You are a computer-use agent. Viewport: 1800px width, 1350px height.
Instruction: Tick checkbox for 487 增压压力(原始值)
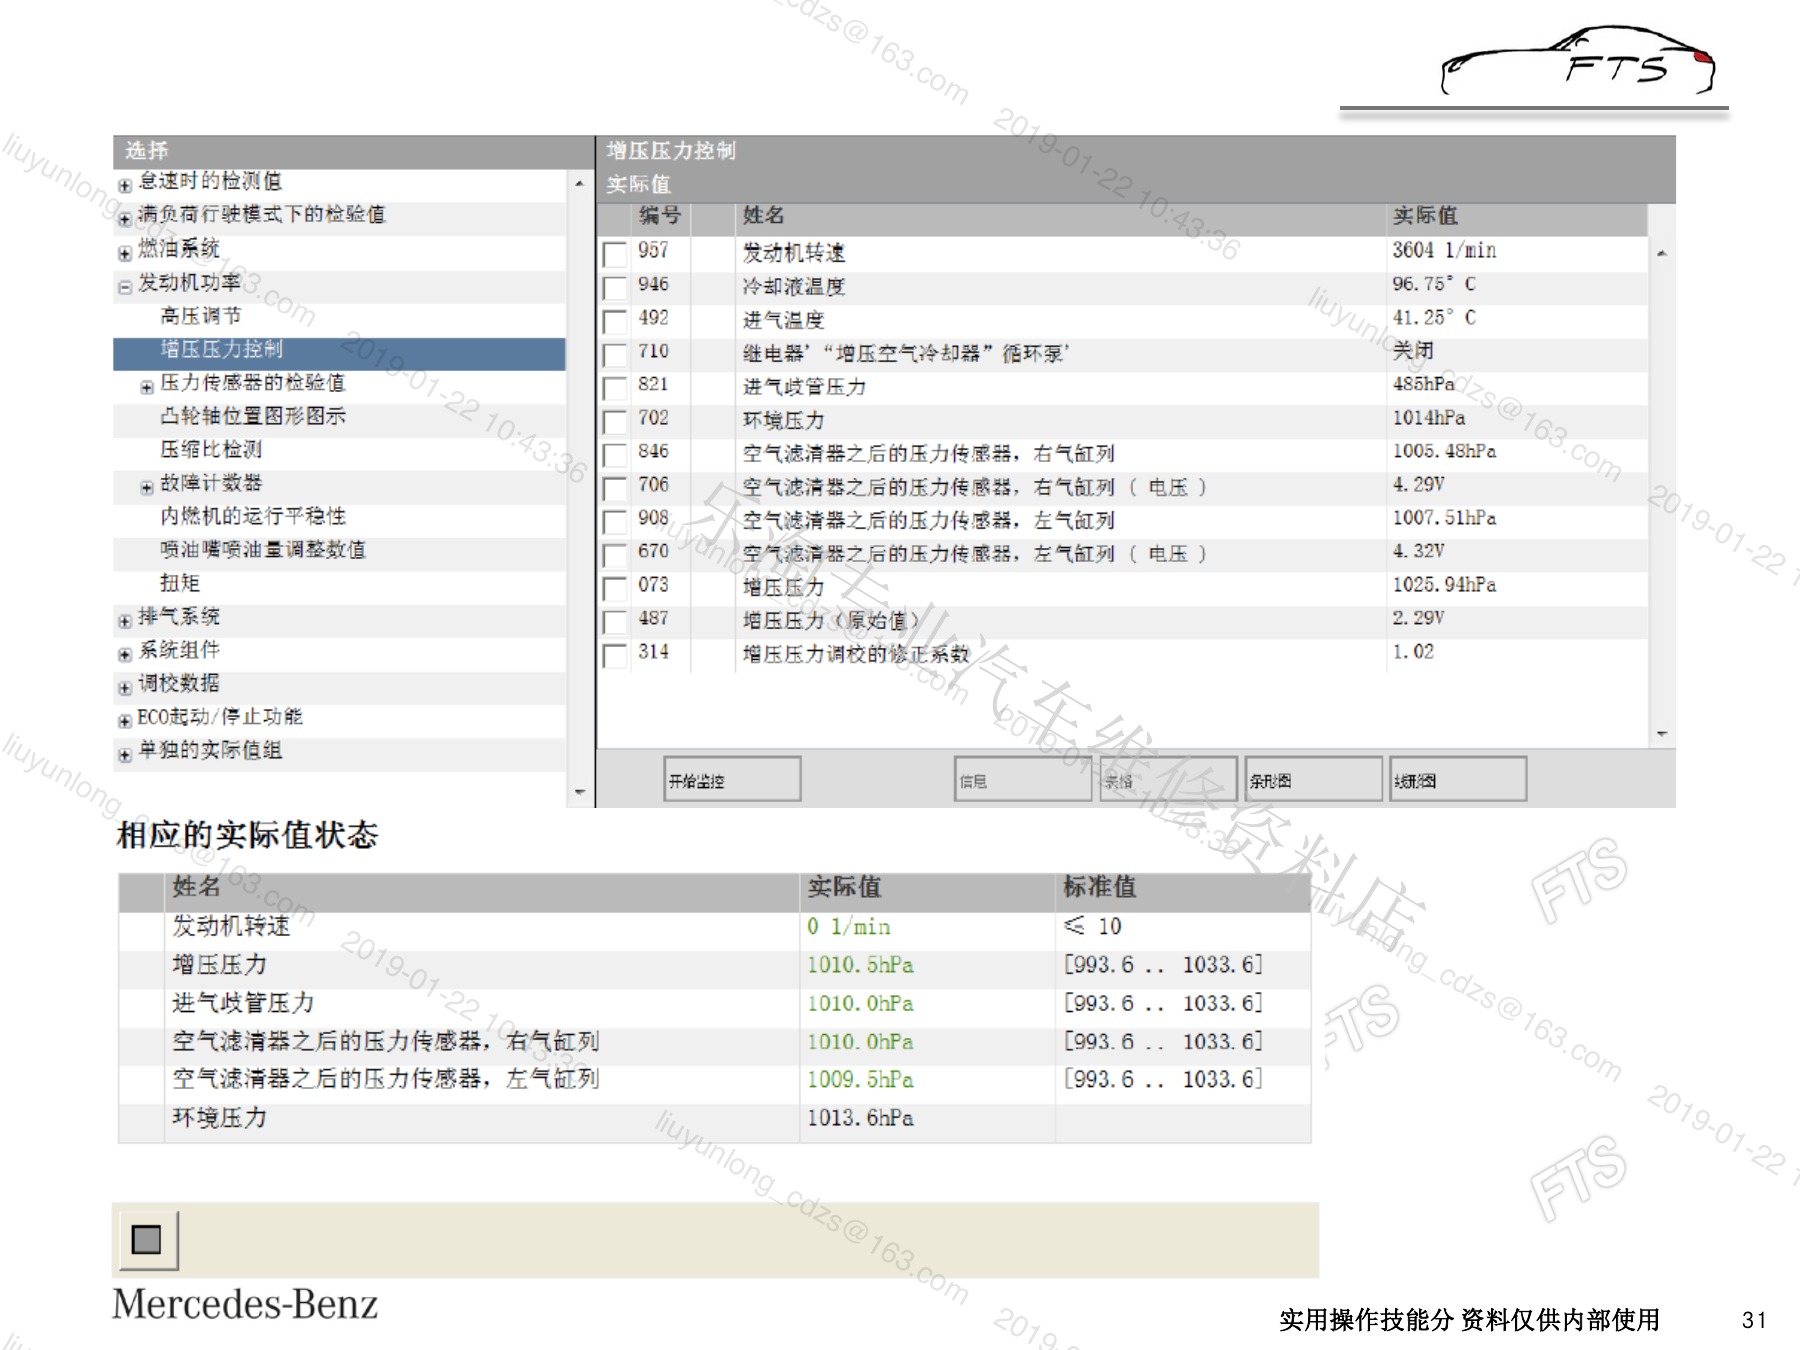[x=615, y=621]
